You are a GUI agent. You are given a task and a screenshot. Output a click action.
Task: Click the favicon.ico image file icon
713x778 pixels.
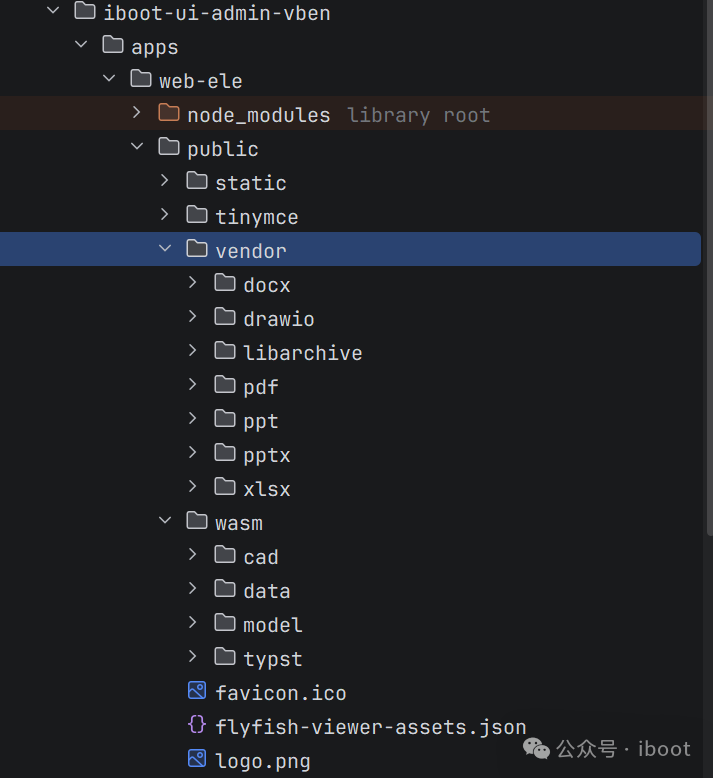pyautogui.click(x=197, y=691)
